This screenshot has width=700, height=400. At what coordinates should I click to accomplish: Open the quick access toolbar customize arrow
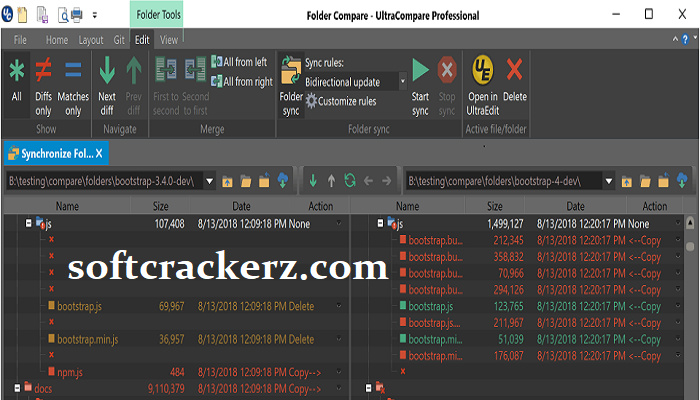pyautogui.click(x=95, y=15)
